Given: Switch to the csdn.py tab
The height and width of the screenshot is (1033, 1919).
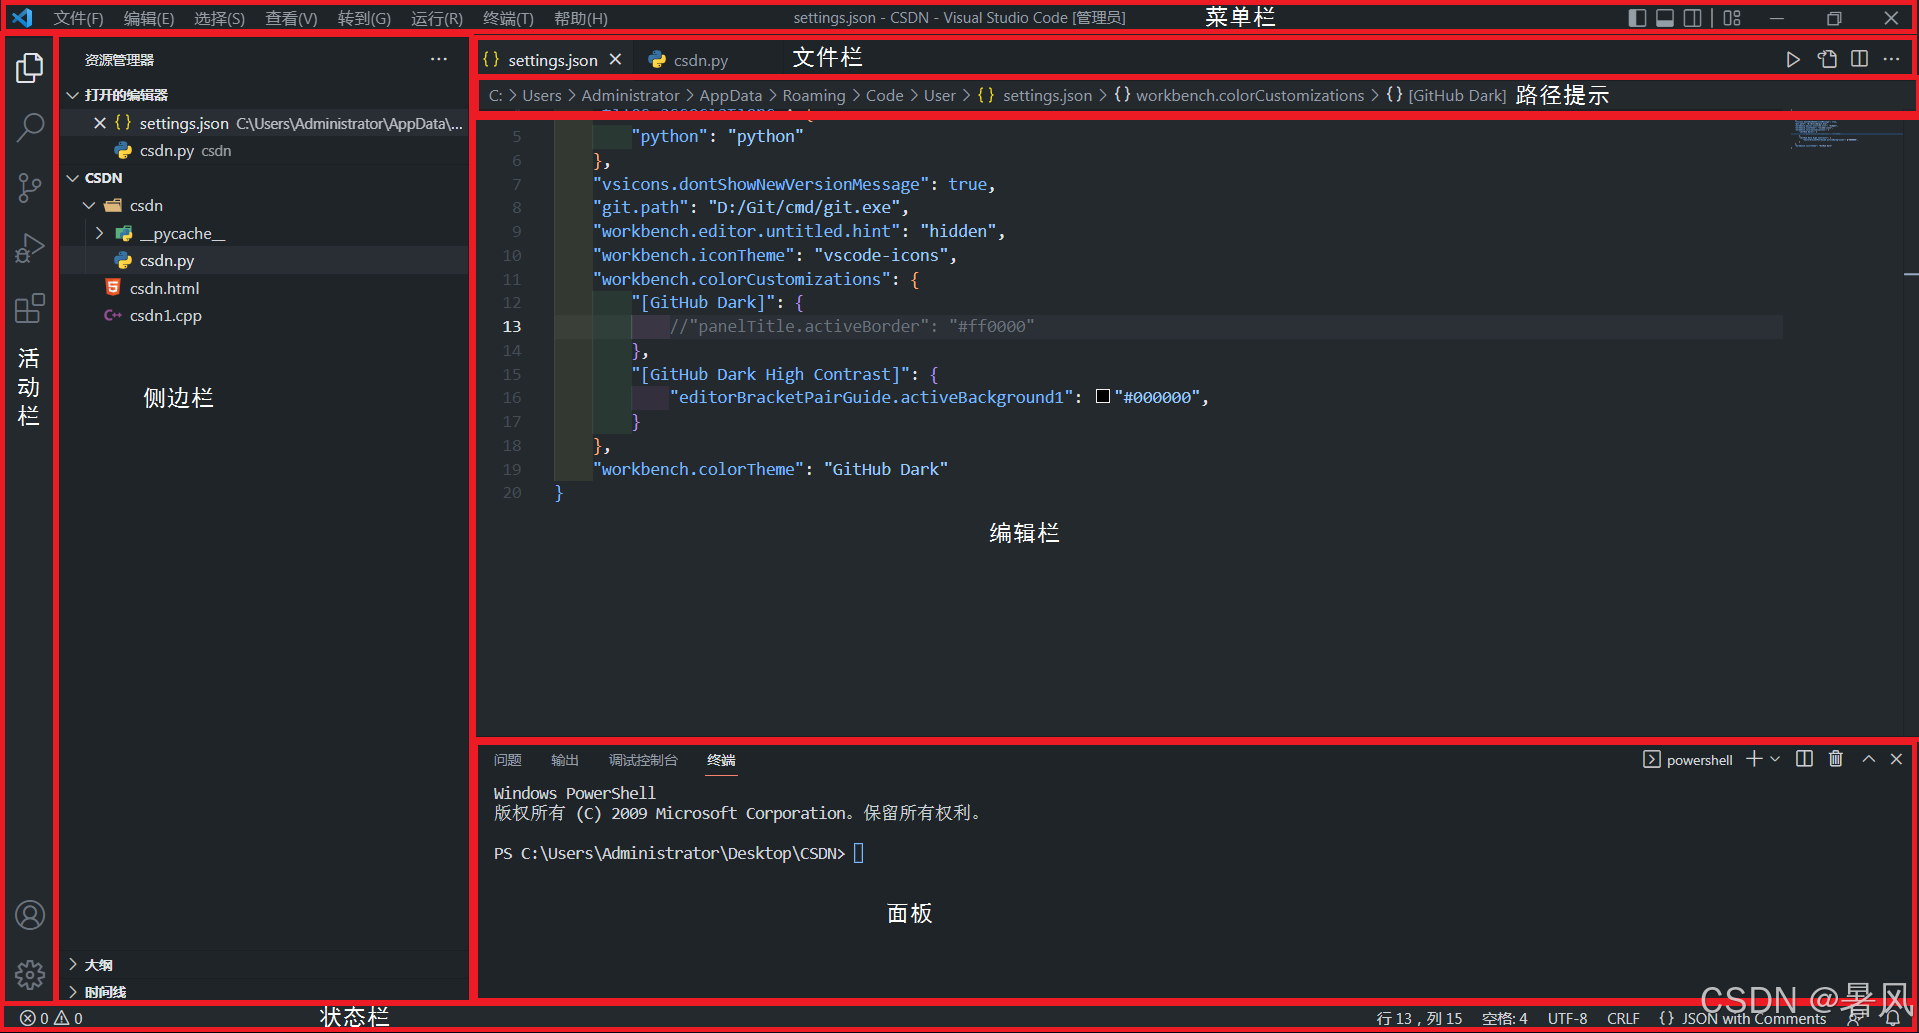Looking at the screenshot, I should [x=700, y=59].
